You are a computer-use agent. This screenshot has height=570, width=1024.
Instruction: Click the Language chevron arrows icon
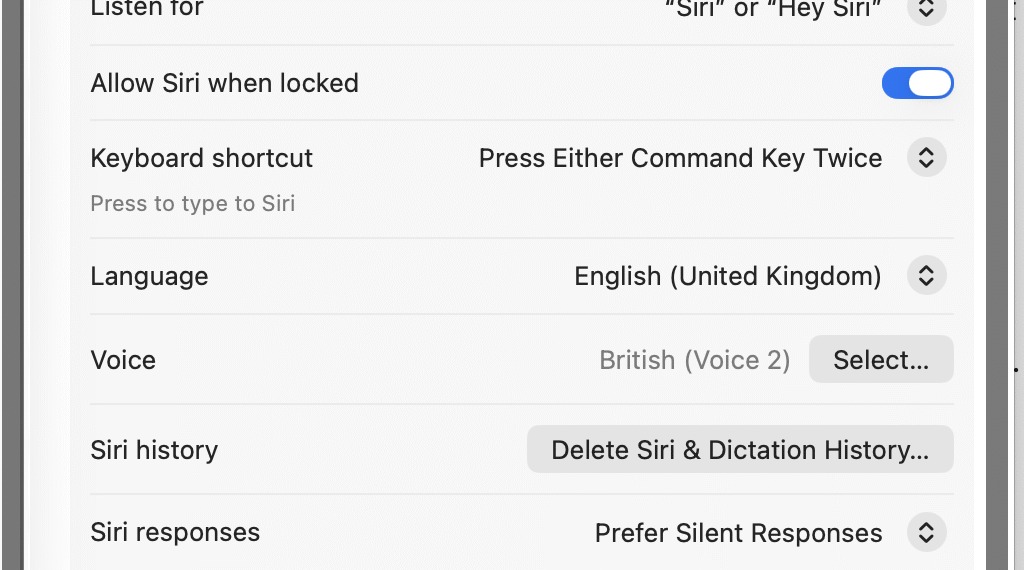point(926,276)
